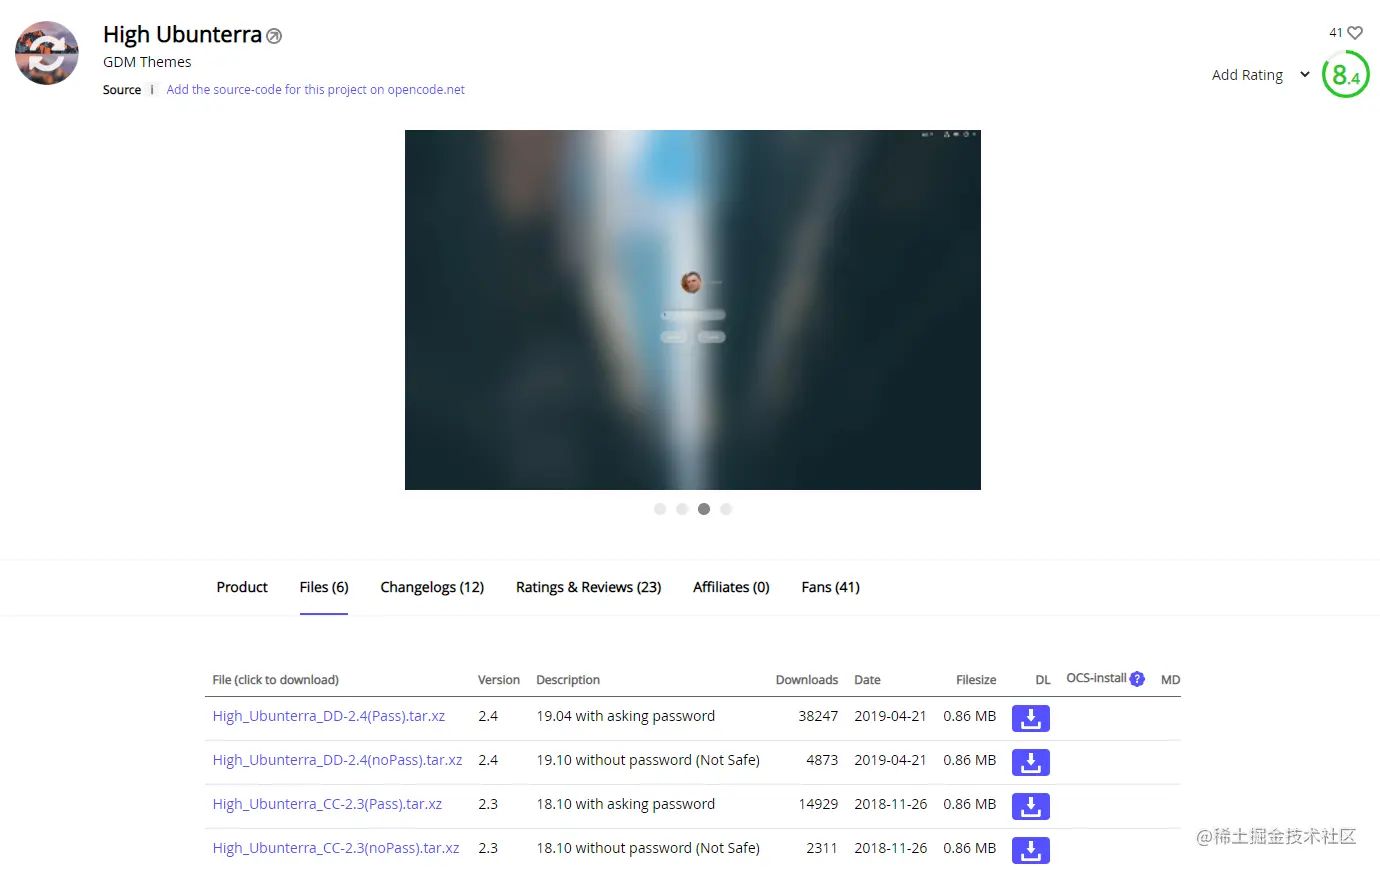Screen dimensions: 1380x870
Task: Click the heart fan icon
Action: tap(1355, 33)
